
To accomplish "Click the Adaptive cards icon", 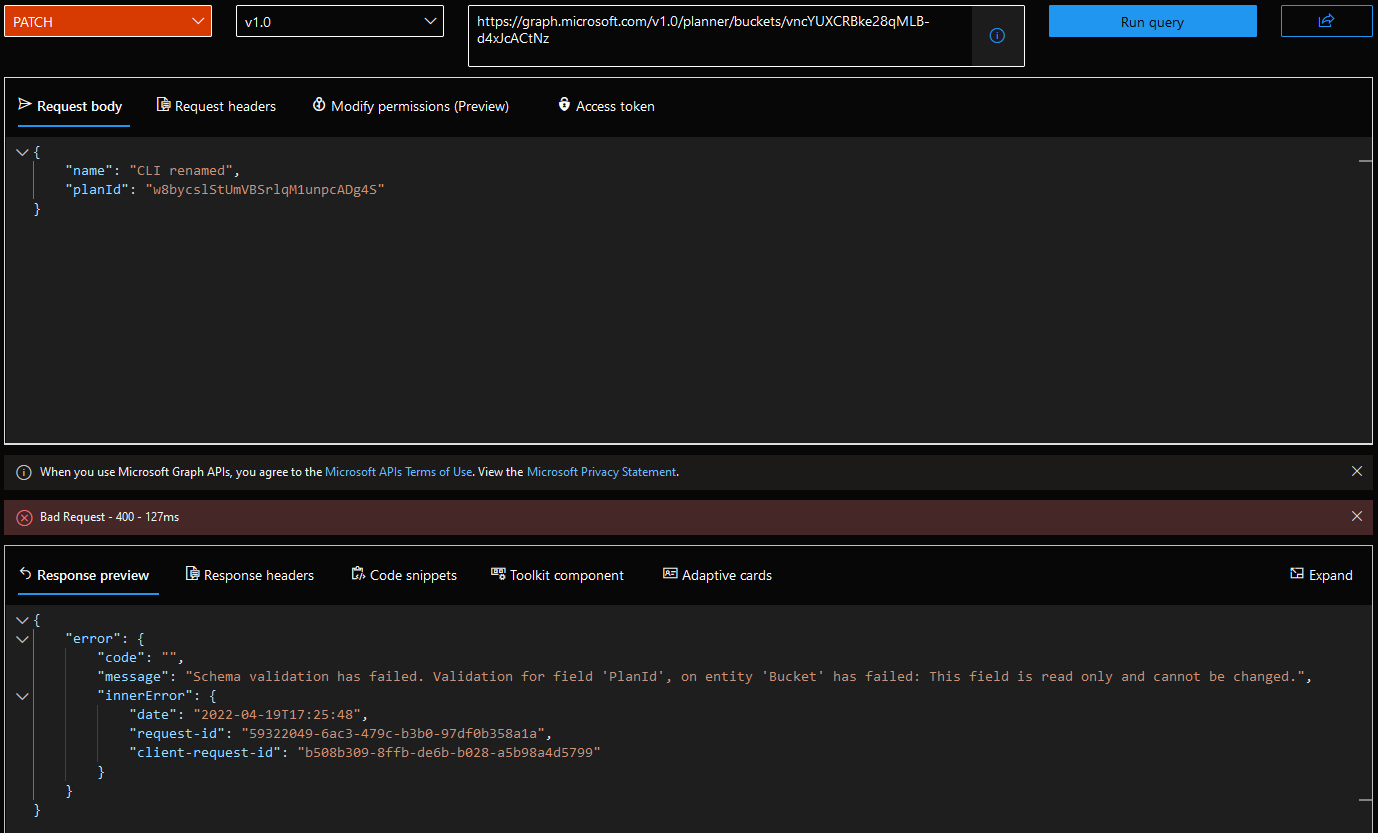I will pyautogui.click(x=670, y=574).
